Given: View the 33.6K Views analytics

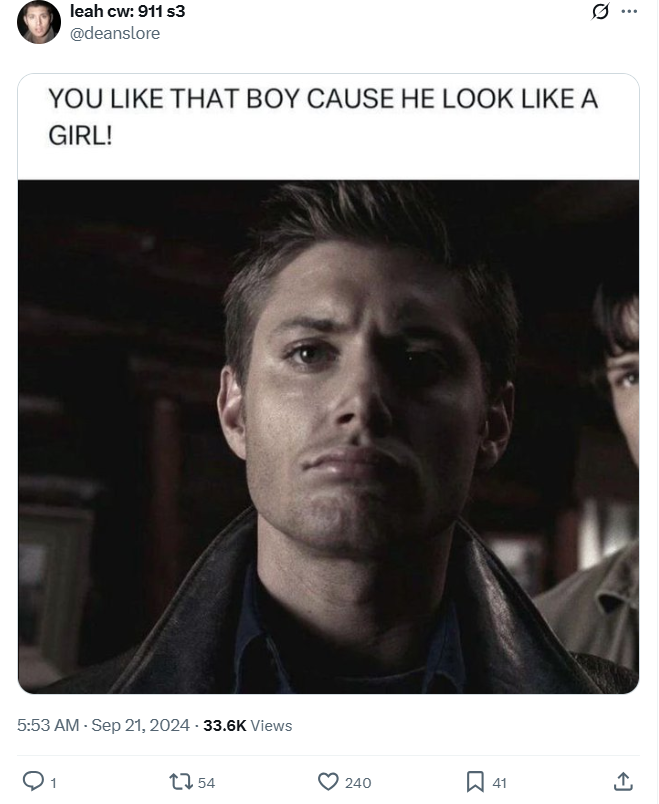Looking at the screenshot, I should [248, 726].
